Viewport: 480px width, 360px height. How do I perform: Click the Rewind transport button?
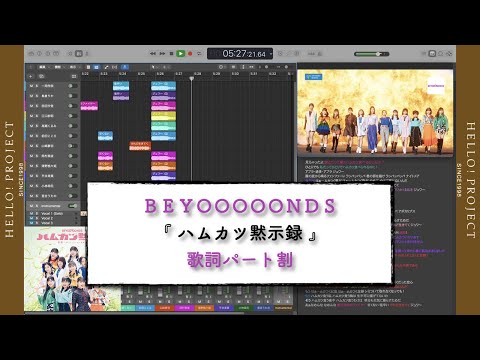pos(153,53)
